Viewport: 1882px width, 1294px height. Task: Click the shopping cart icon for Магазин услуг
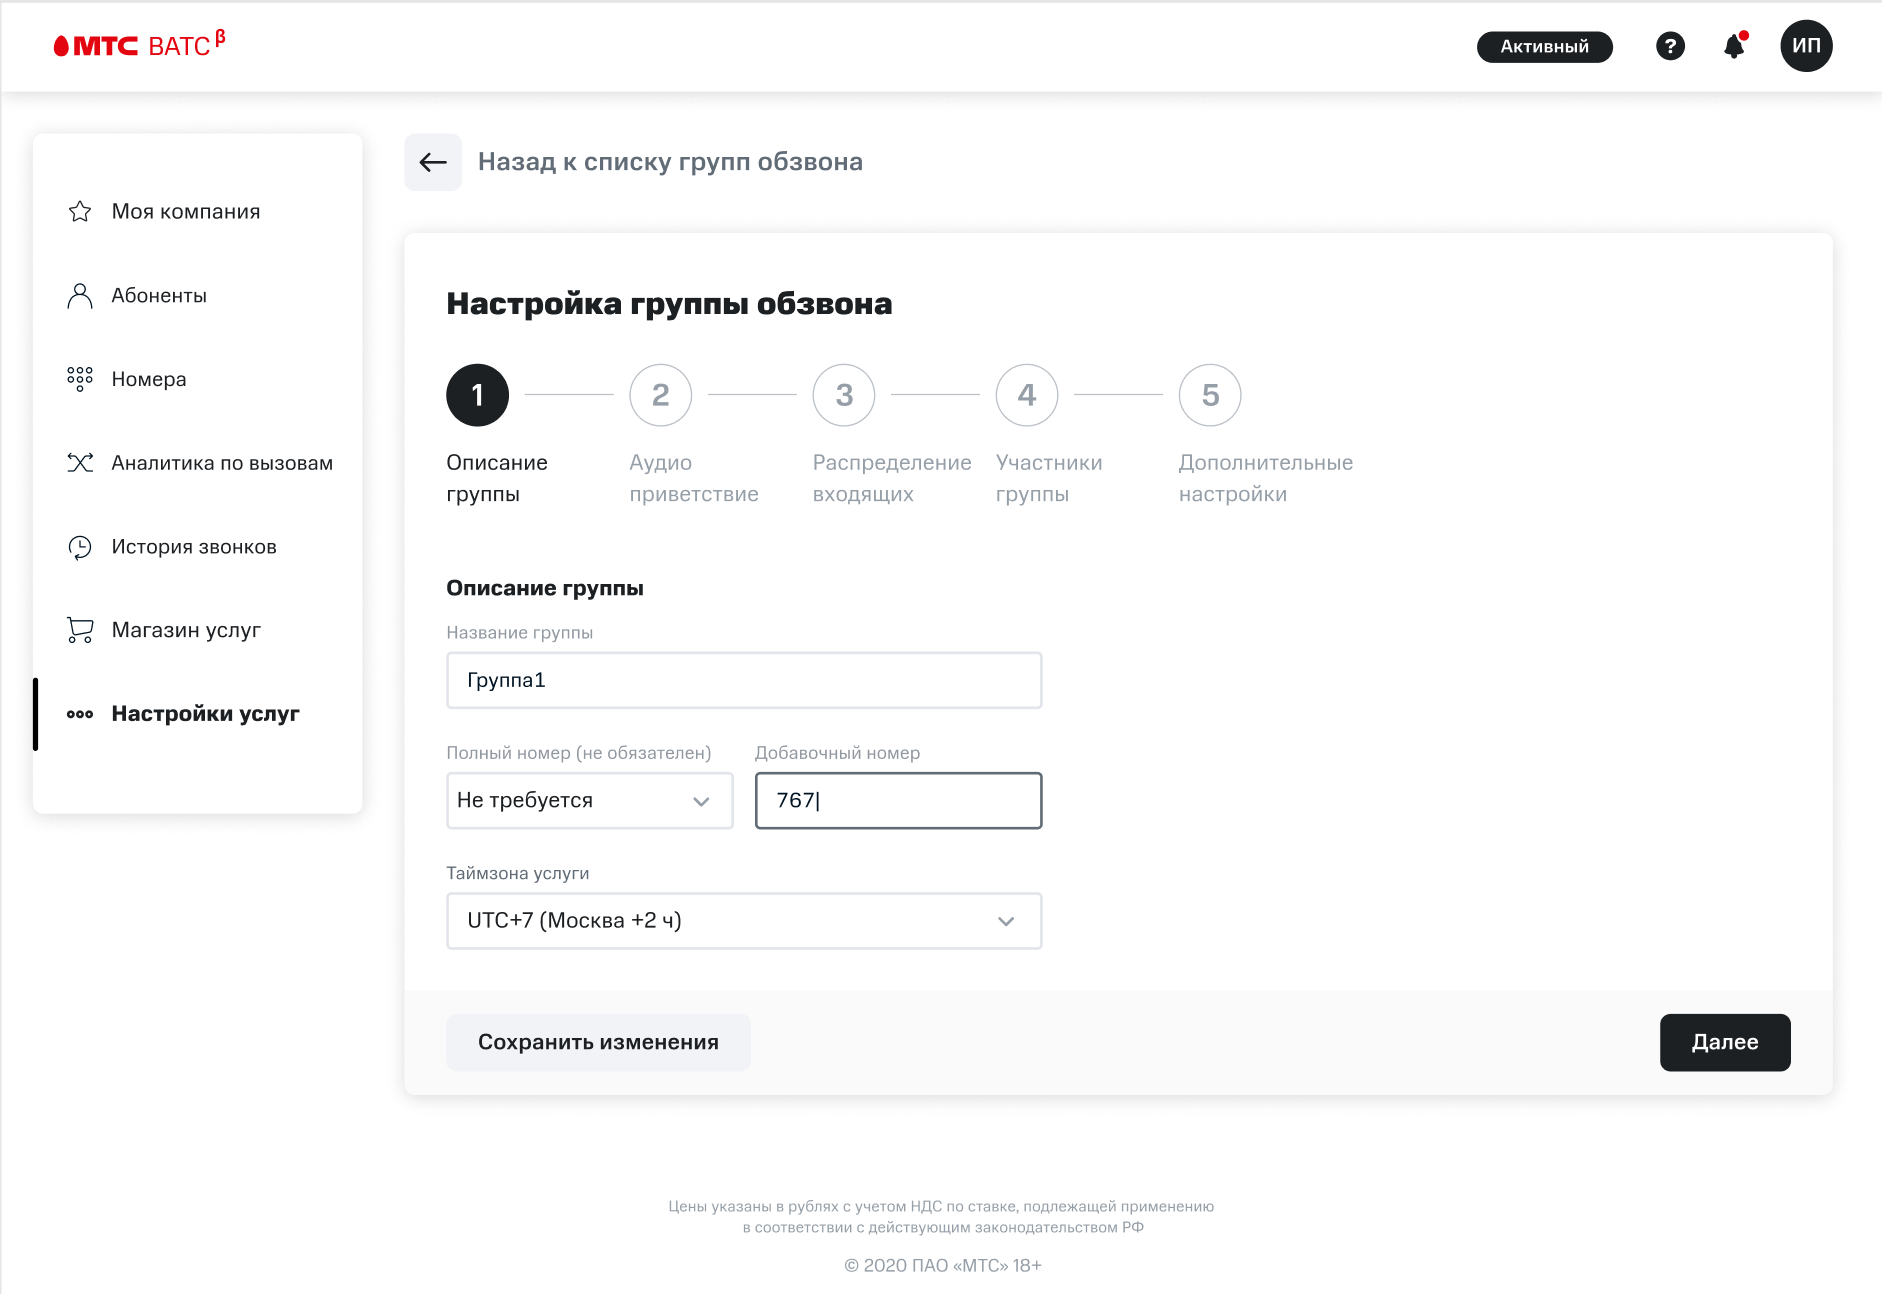[x=80, y=630]
